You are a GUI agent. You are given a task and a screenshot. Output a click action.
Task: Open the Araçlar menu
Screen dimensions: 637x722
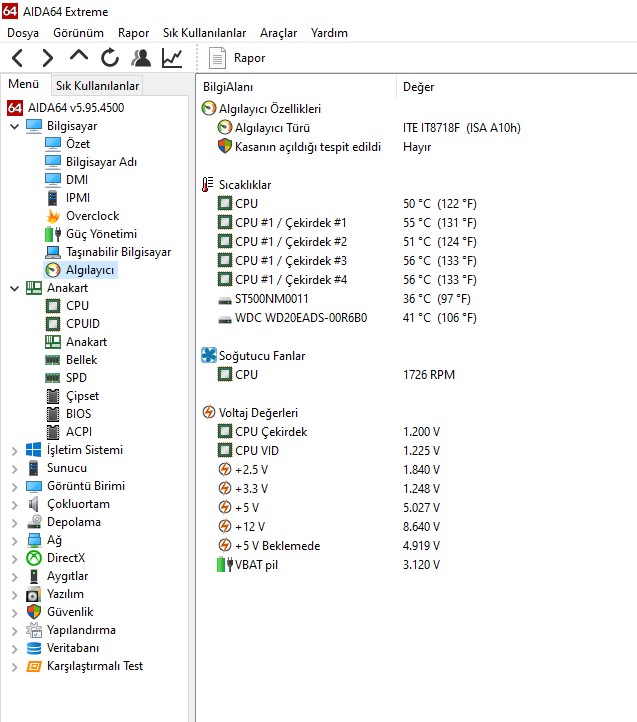pyautogui.click(x=278, y=33)
